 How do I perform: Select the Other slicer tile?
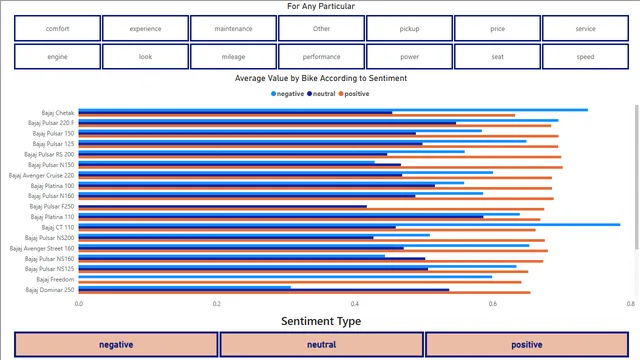point(321,29)
